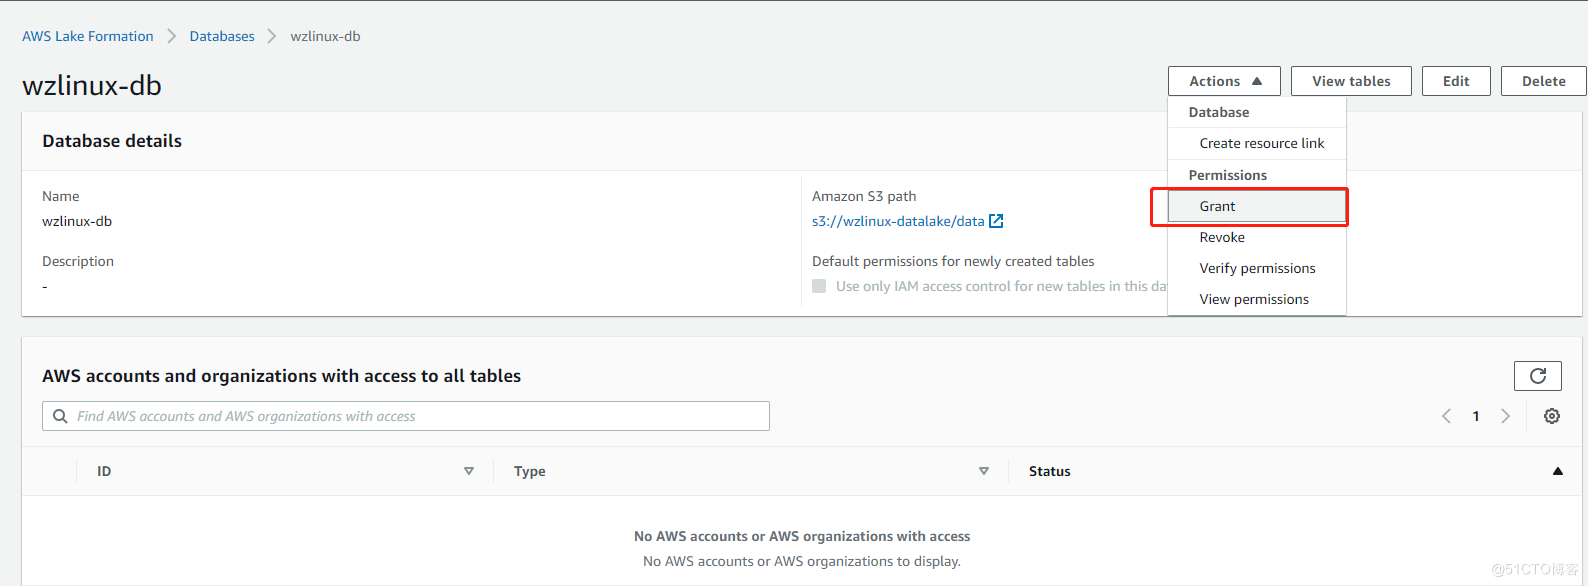Open Databases breadcrumb link
Viewport: 1588px width, 586px height.
click(222, 36)
